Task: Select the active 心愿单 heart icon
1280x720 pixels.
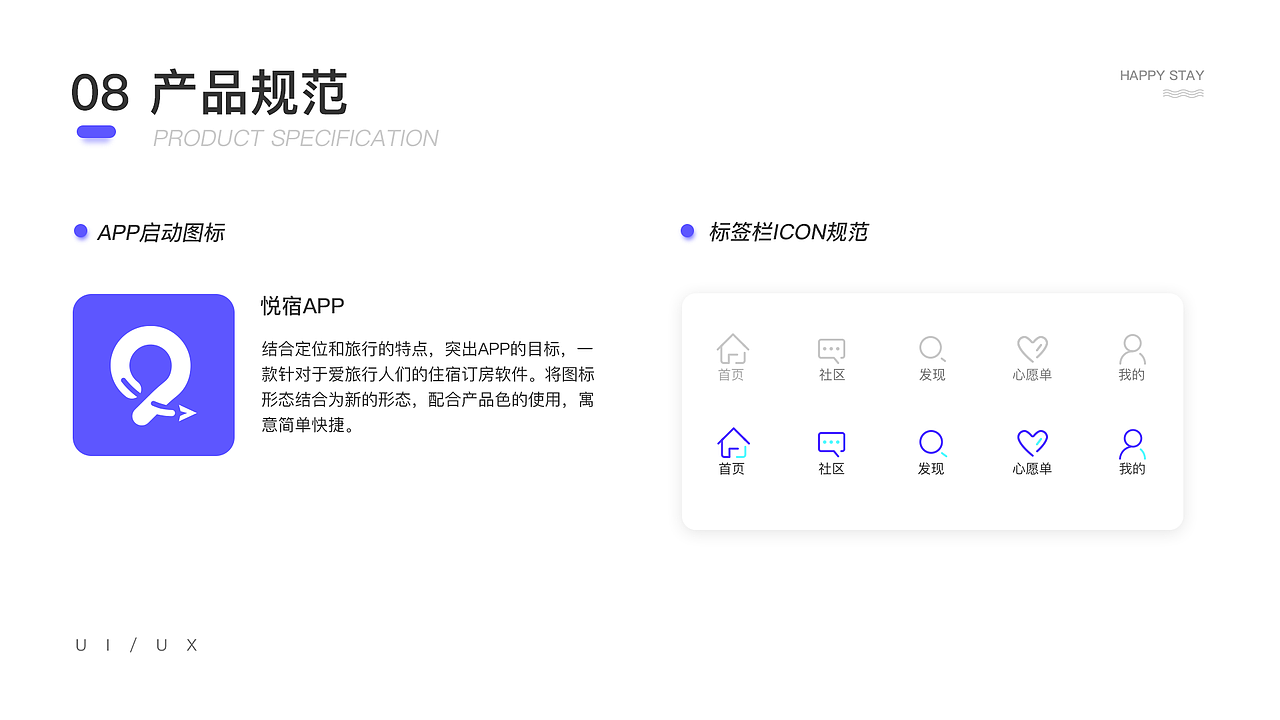Action: pos(1031,443)
